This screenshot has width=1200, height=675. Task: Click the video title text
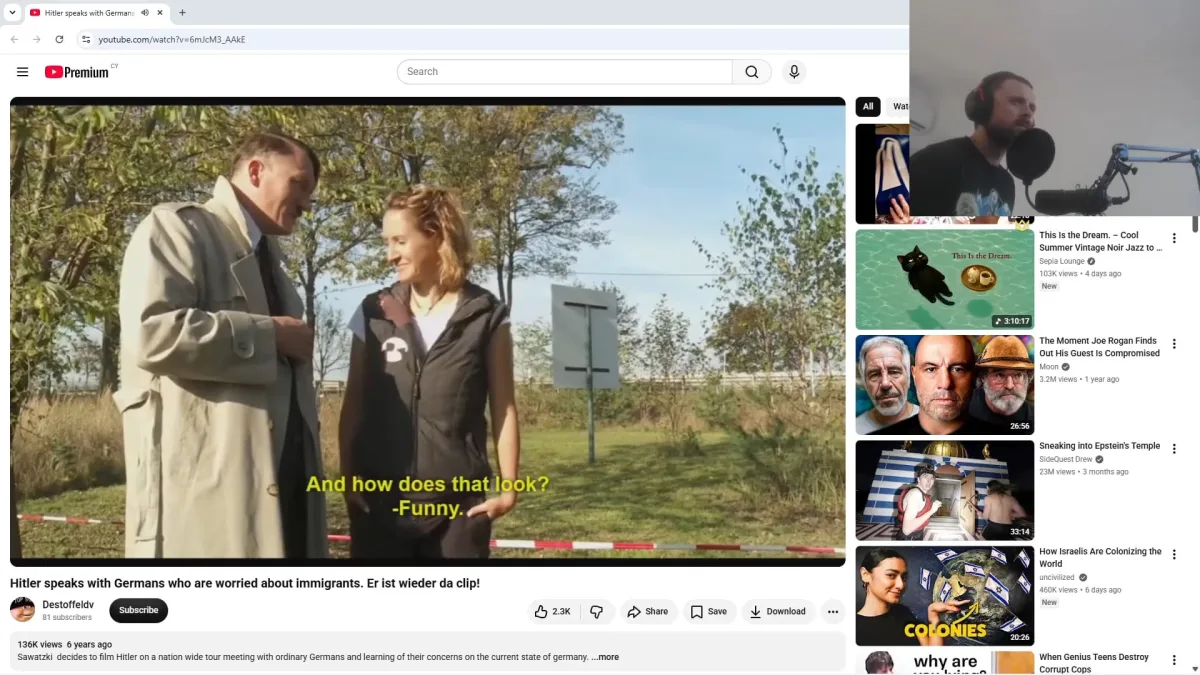pyautogui.click(x=245, y=583)
